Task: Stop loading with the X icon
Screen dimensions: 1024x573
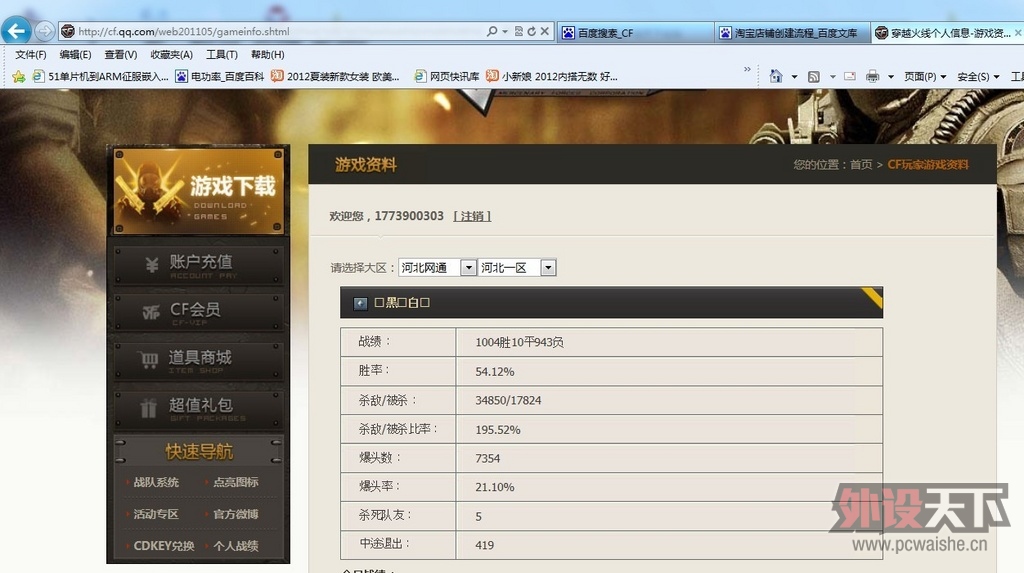Action: (544, 31)
